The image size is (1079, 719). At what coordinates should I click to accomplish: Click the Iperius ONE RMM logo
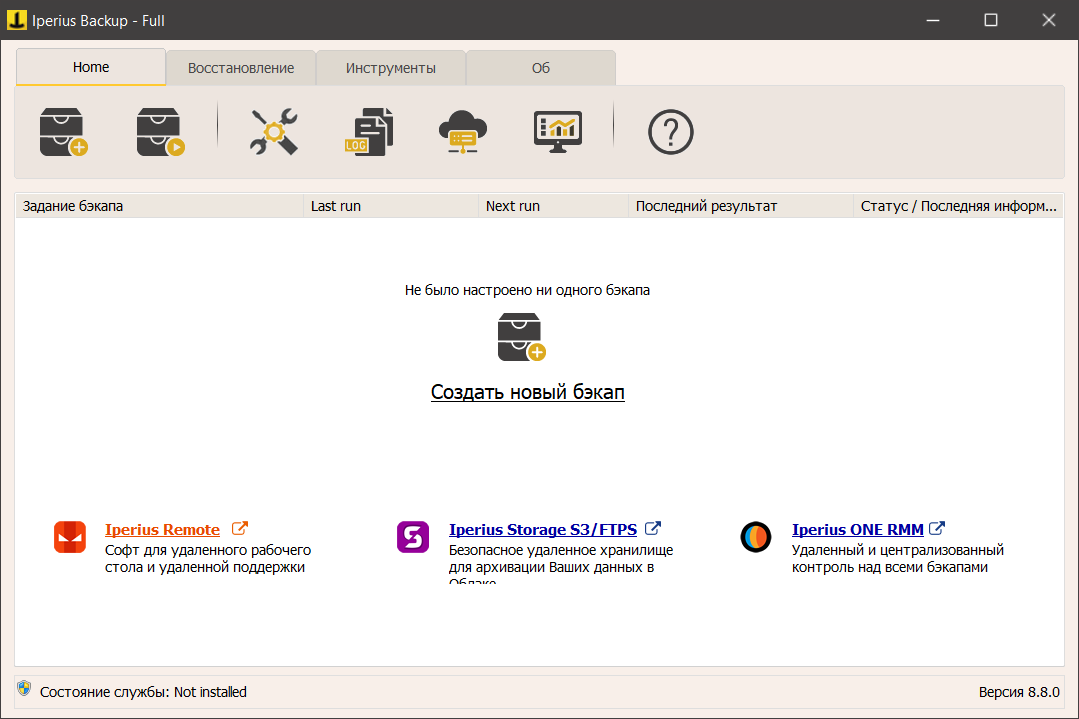[x=756, y=537]
